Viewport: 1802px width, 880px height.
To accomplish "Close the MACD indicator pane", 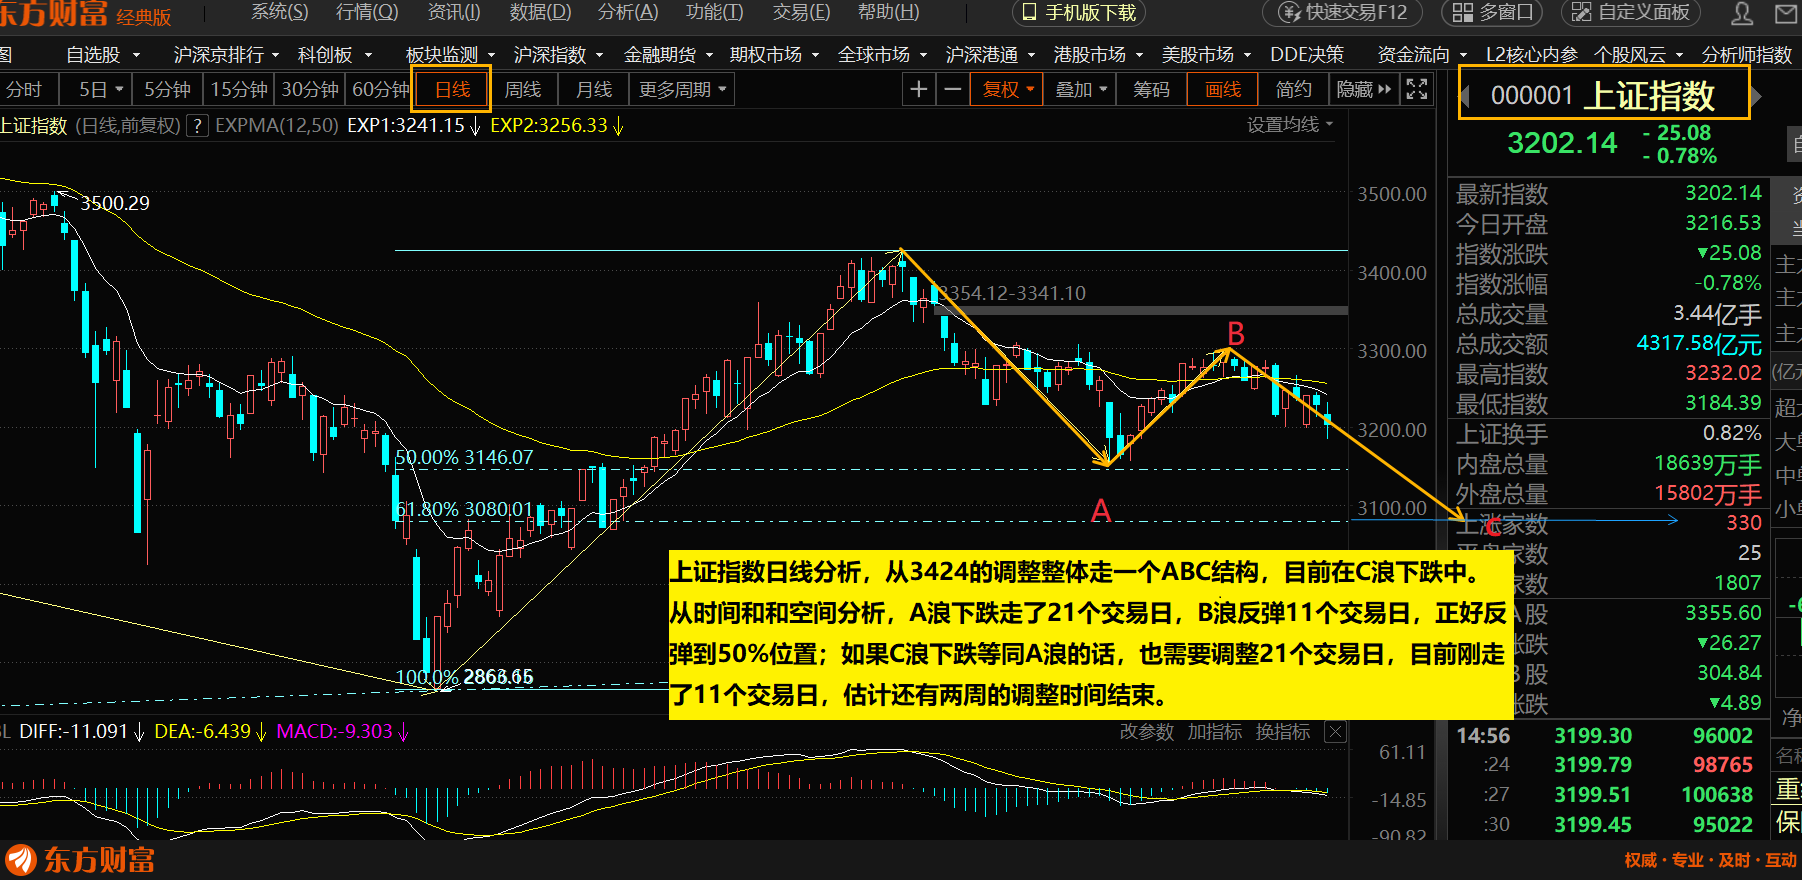I will point(1334,732).
